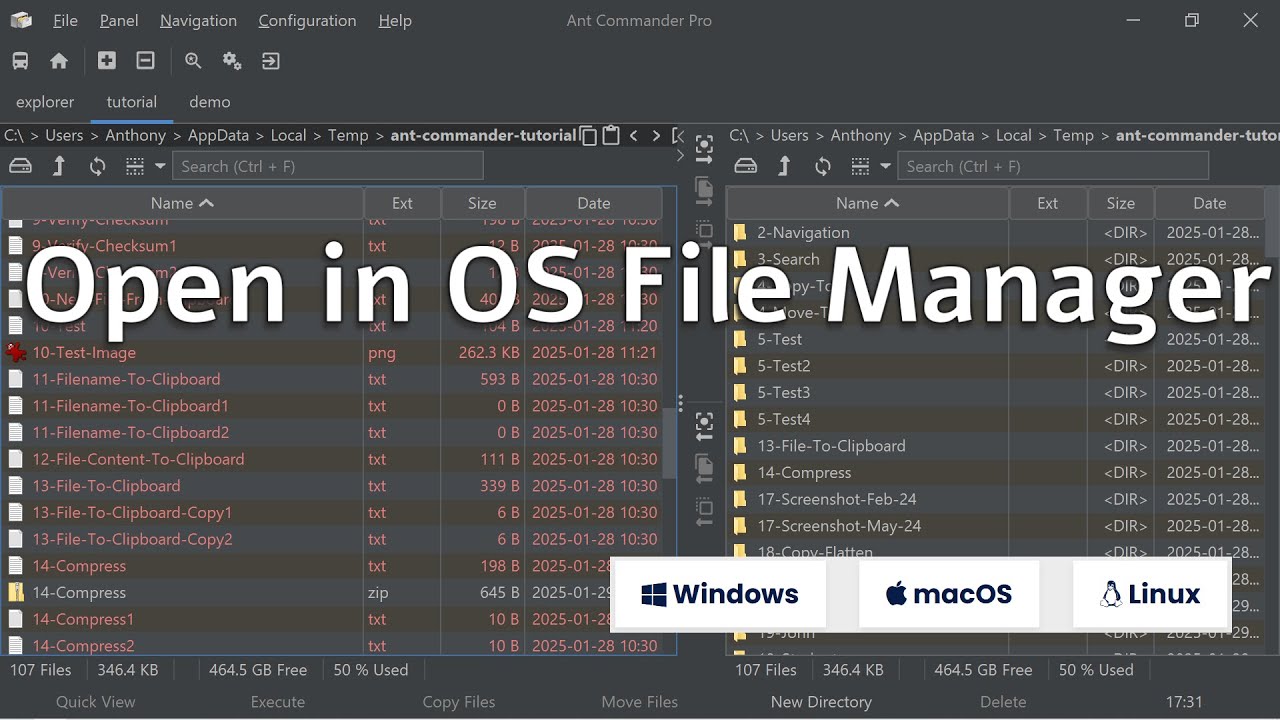This screenshot has height=720, width=1280.
Task: Click Delete in the bottom bar
Action: click(1003, 702)
